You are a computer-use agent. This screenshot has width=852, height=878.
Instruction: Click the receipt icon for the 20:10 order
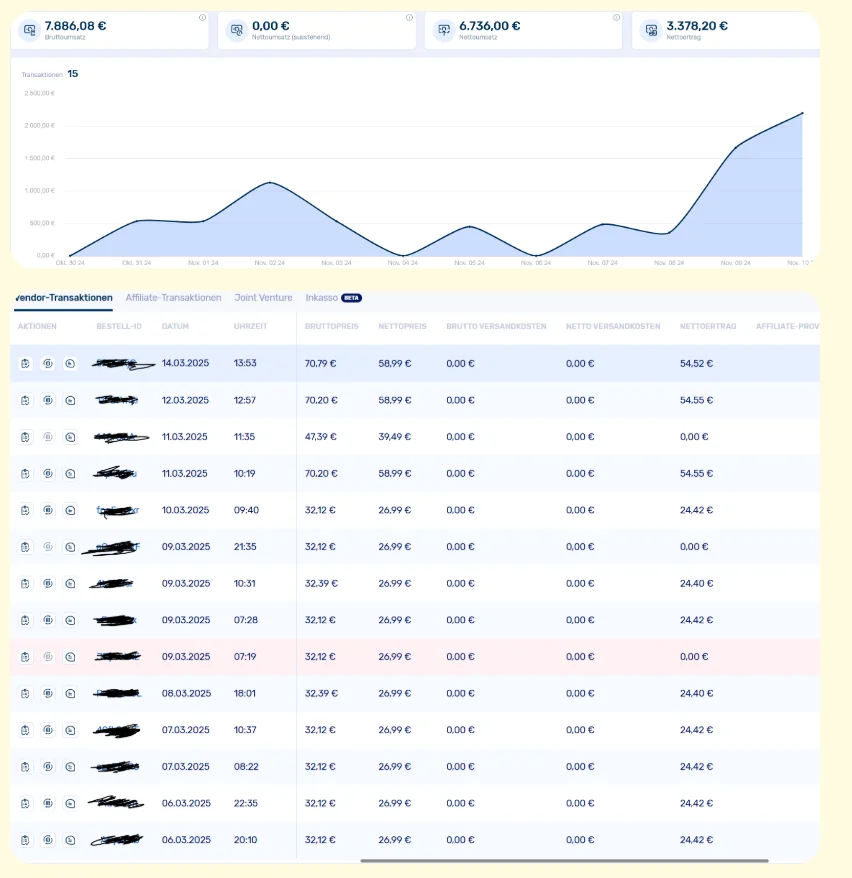point(70,840)
